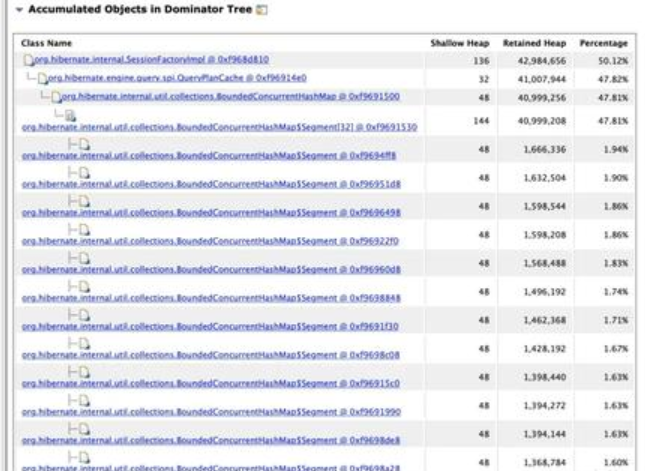The width and height of the screenshot is (645, 471).
Task: Select the 1.83% percentage cell
Action: (x=616, y=263)
